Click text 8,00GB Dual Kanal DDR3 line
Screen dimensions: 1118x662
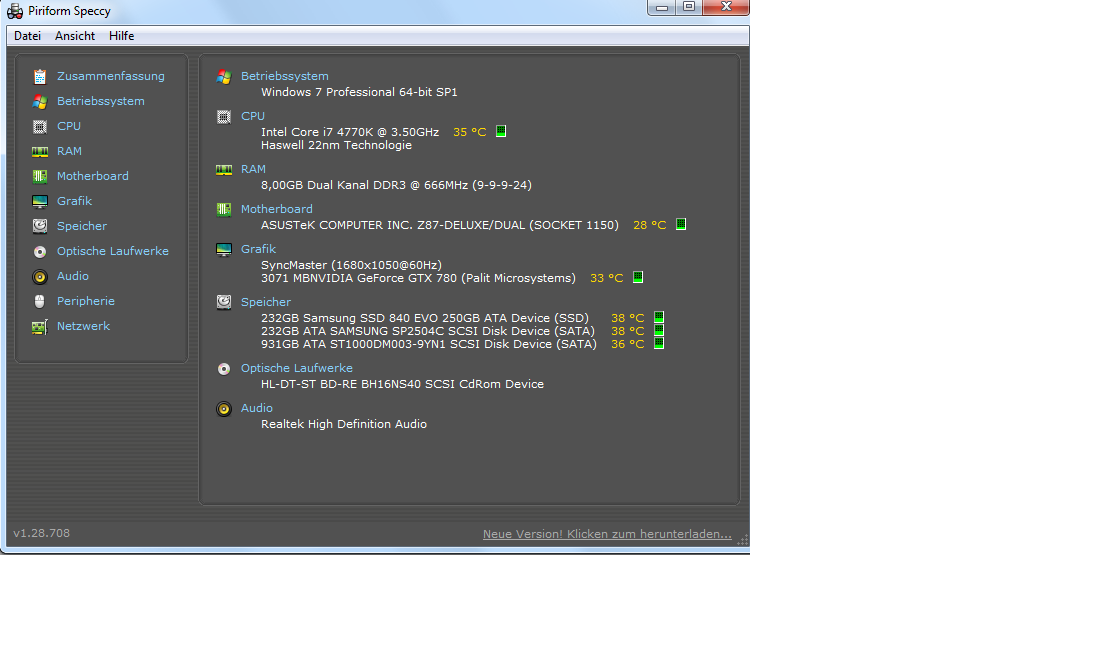396,185
